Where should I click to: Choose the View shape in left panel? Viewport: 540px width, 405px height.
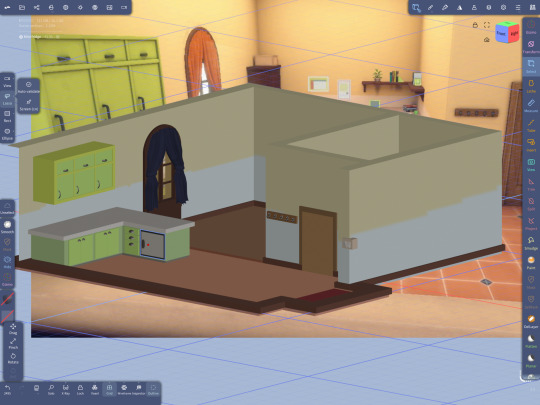click(7, 81)
